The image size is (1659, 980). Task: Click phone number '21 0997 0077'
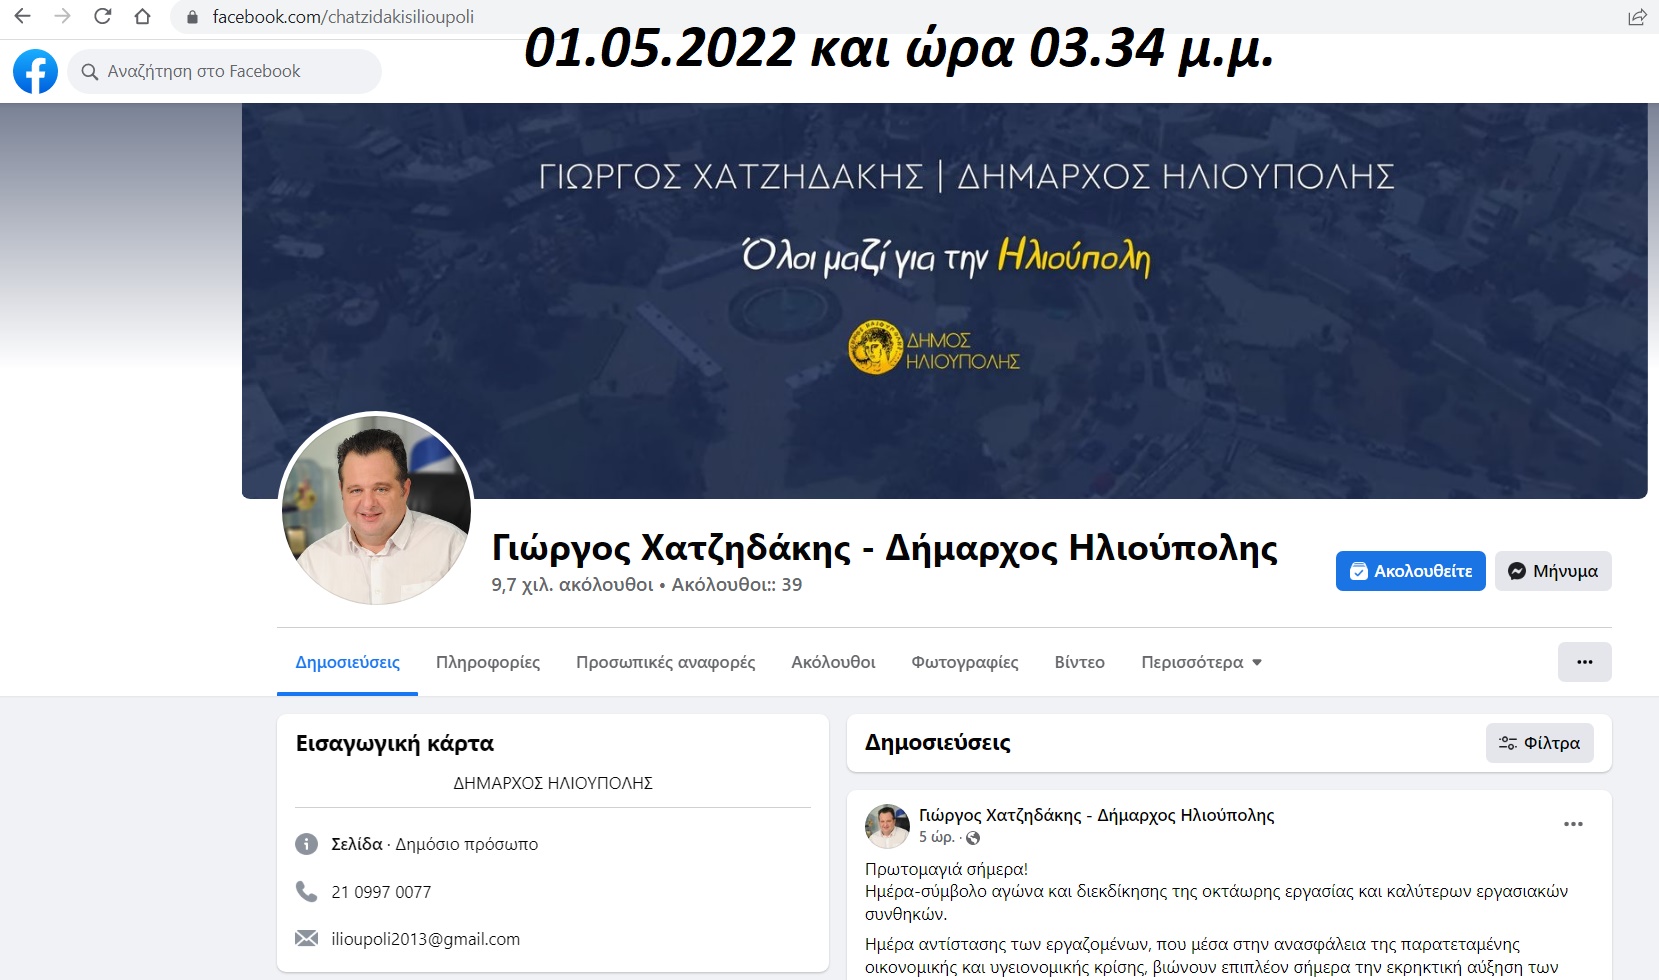click(x=381, y=892)
